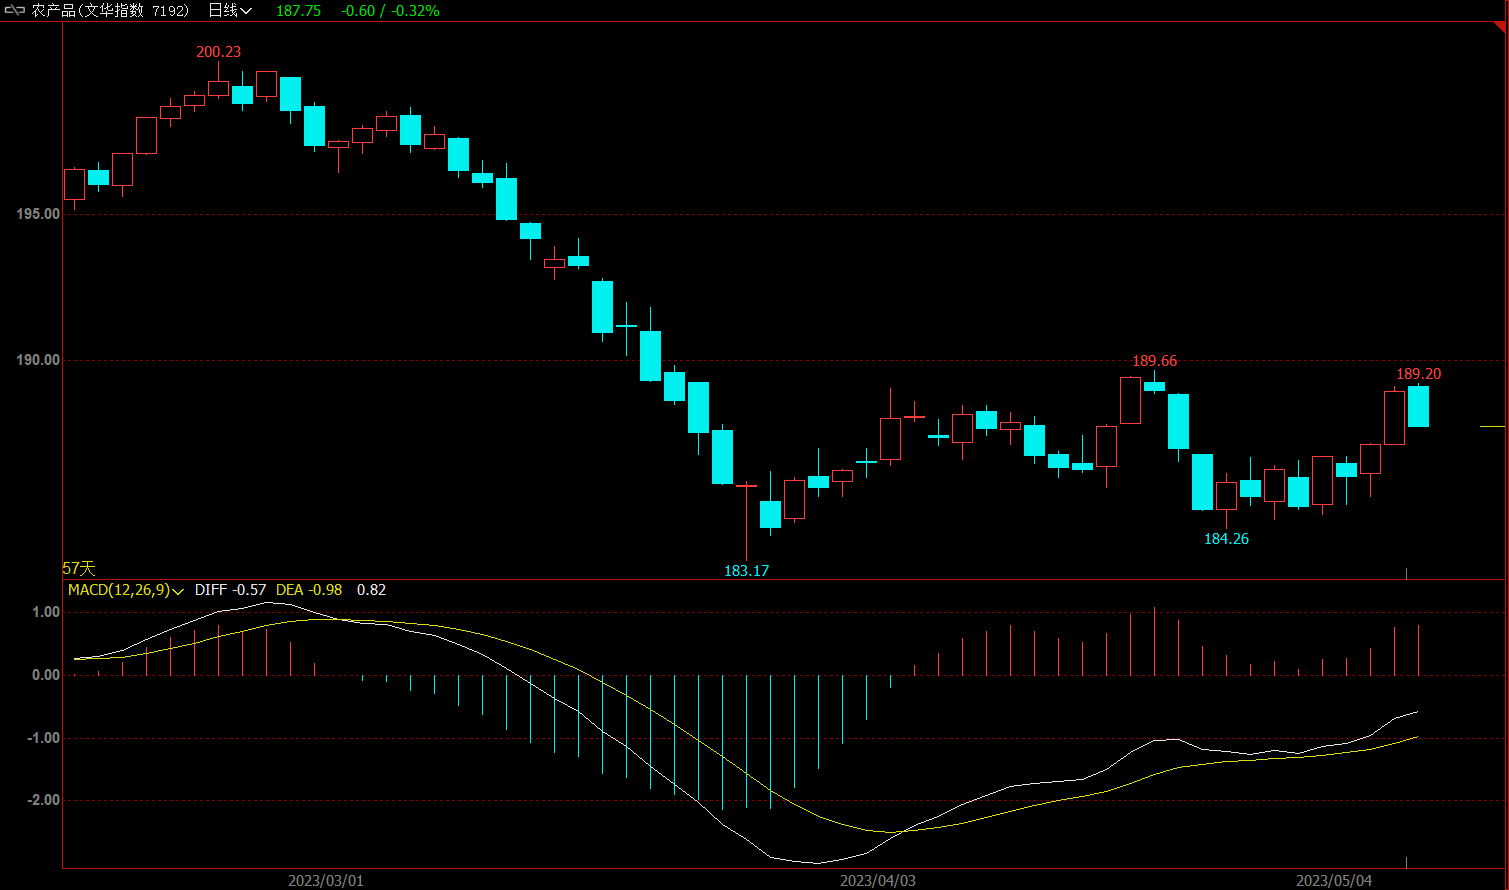Click the latest price 187.75
The height and width of the screenshot is (890, 1509).
298,11
